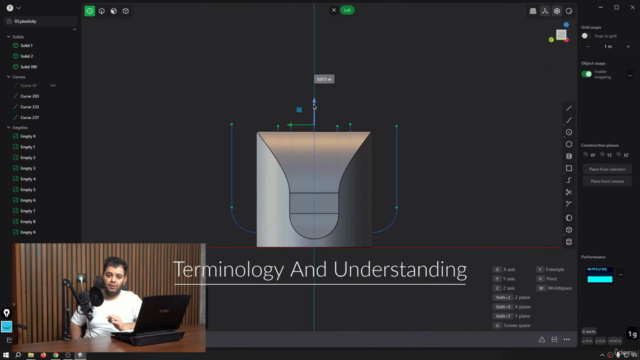Open the Windows Start menu
This screenshot has height=360, width=640.
click(6, 355)
